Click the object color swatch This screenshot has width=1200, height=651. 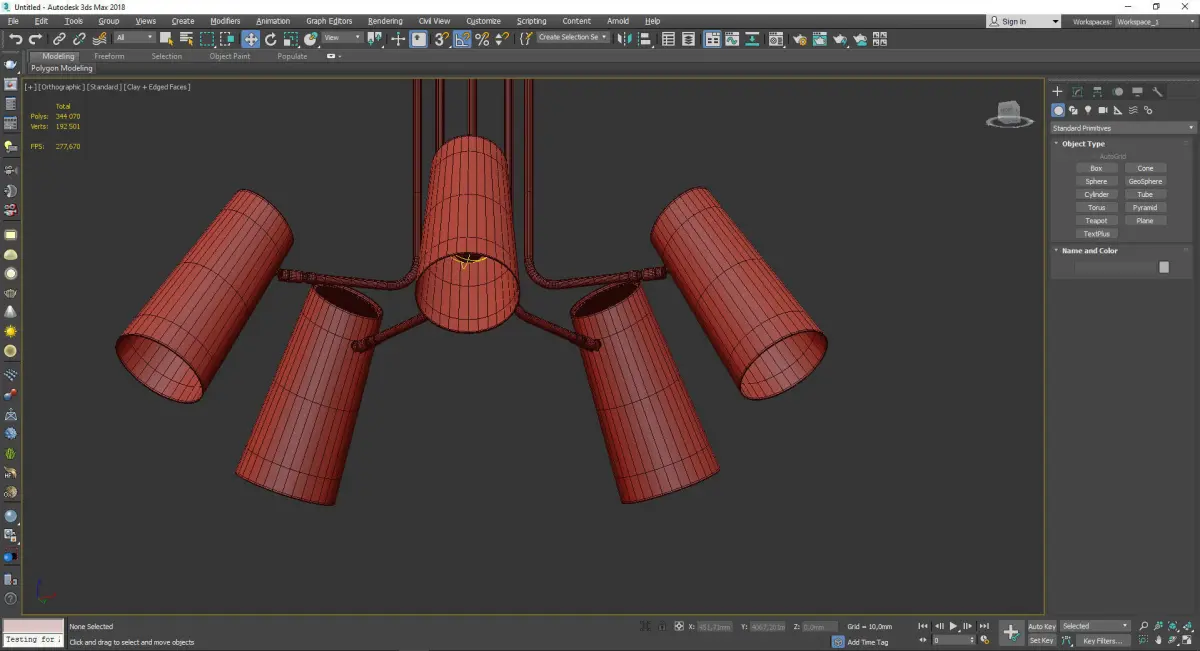click(1164, 267)
